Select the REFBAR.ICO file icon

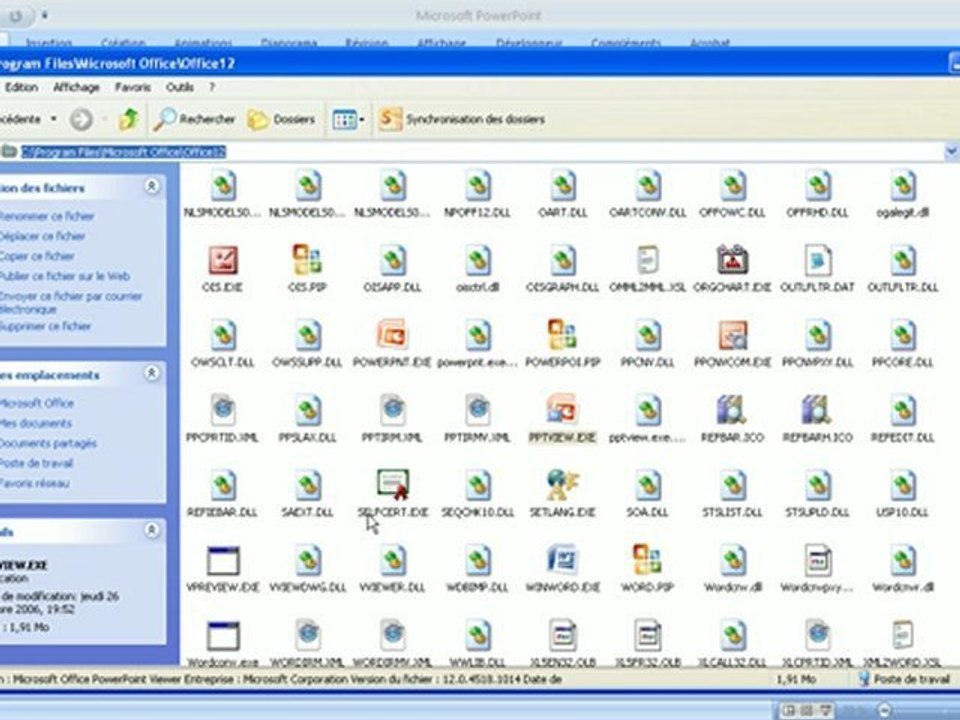(732, 410)
